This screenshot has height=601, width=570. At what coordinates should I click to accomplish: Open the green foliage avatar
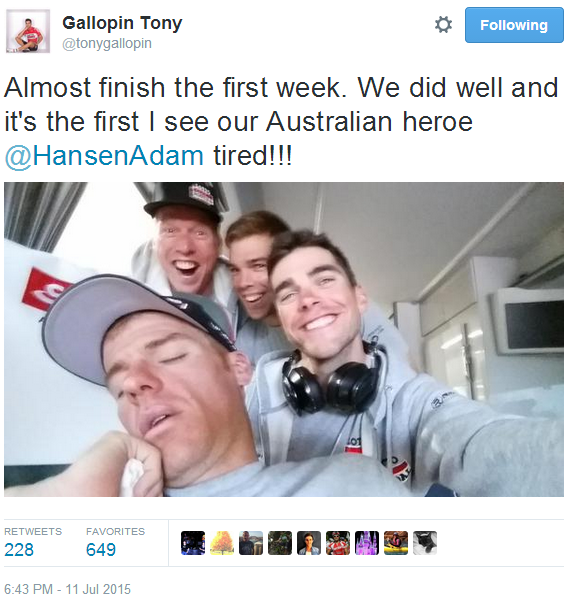point(280,543)
